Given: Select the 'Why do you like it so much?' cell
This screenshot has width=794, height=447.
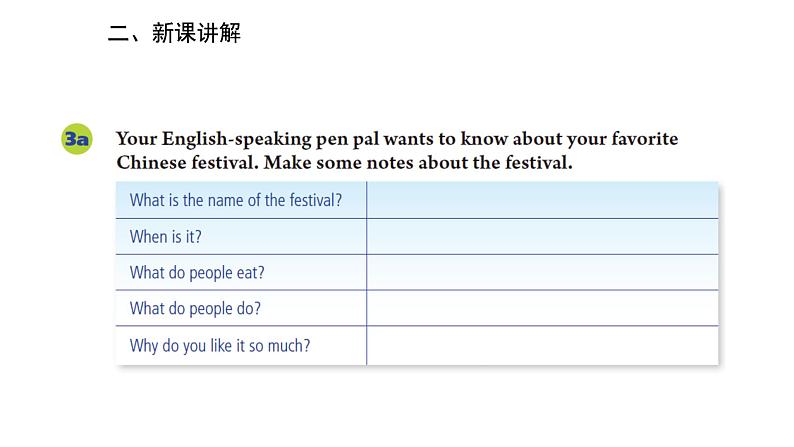Looking at the screenshot, I should coord(241,346).
